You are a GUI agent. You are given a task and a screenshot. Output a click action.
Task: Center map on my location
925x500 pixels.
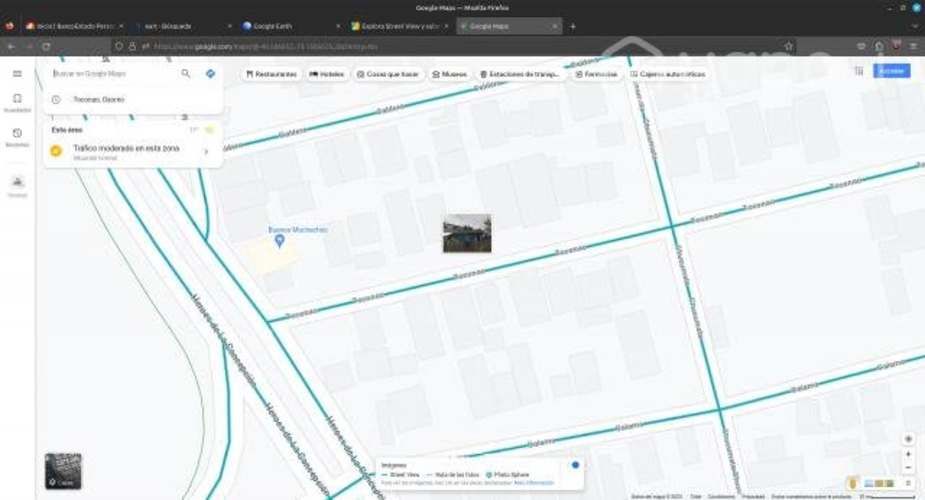[x=908, y=439]
